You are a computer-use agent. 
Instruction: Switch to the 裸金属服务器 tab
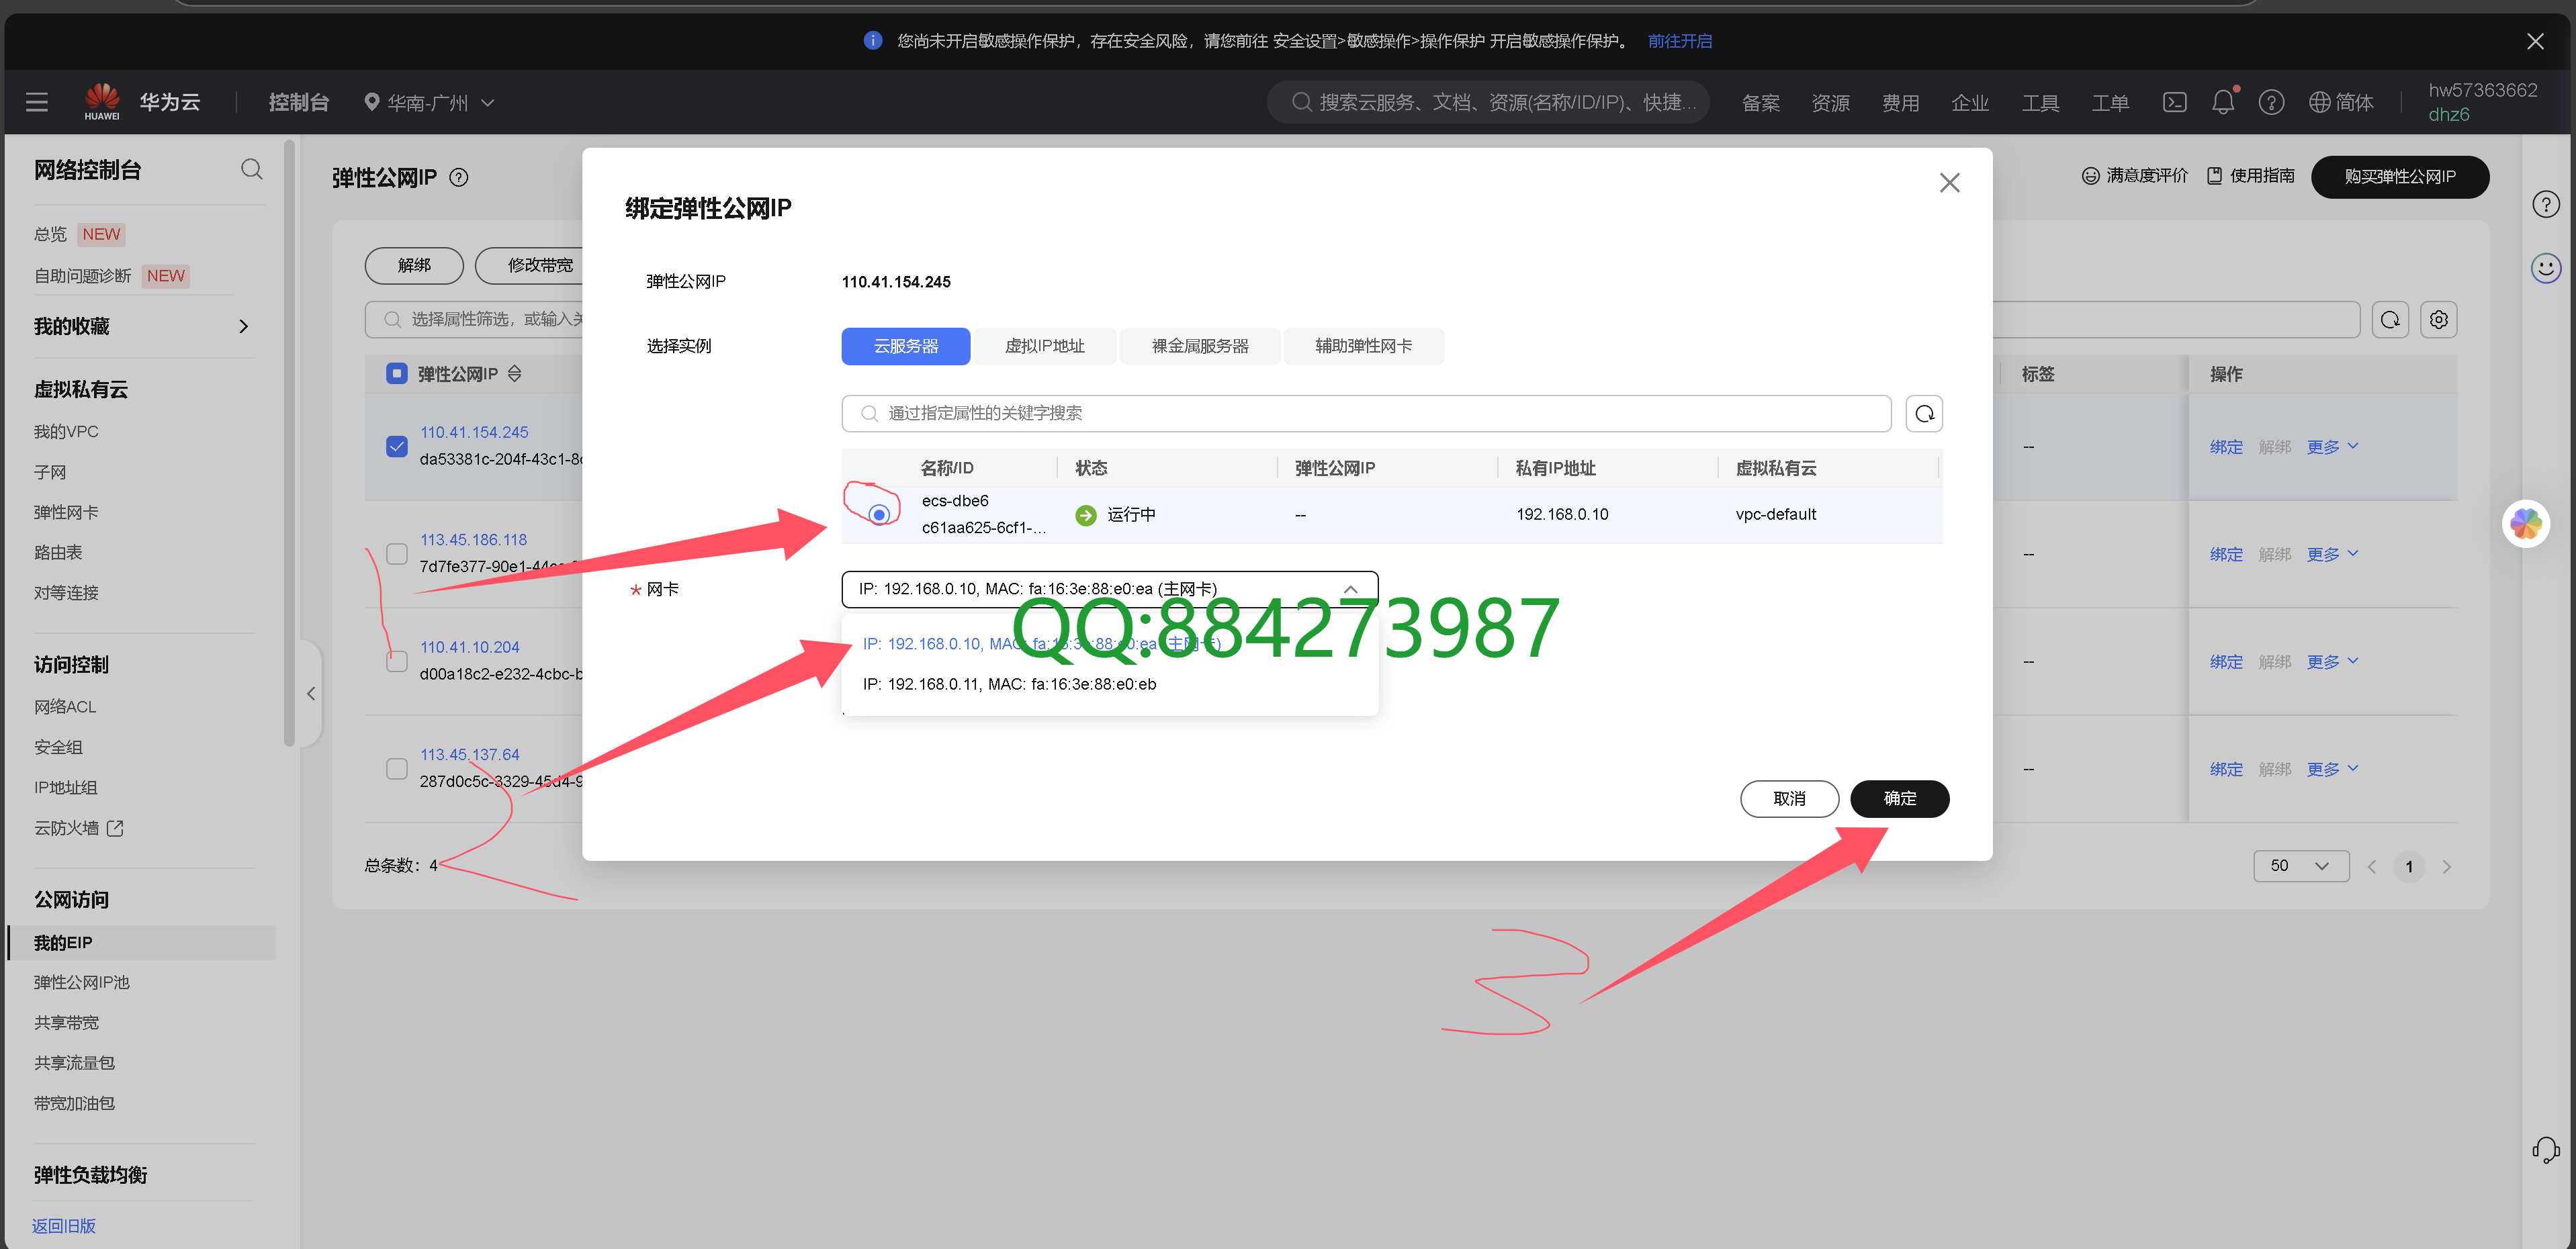coord(1200,346)
